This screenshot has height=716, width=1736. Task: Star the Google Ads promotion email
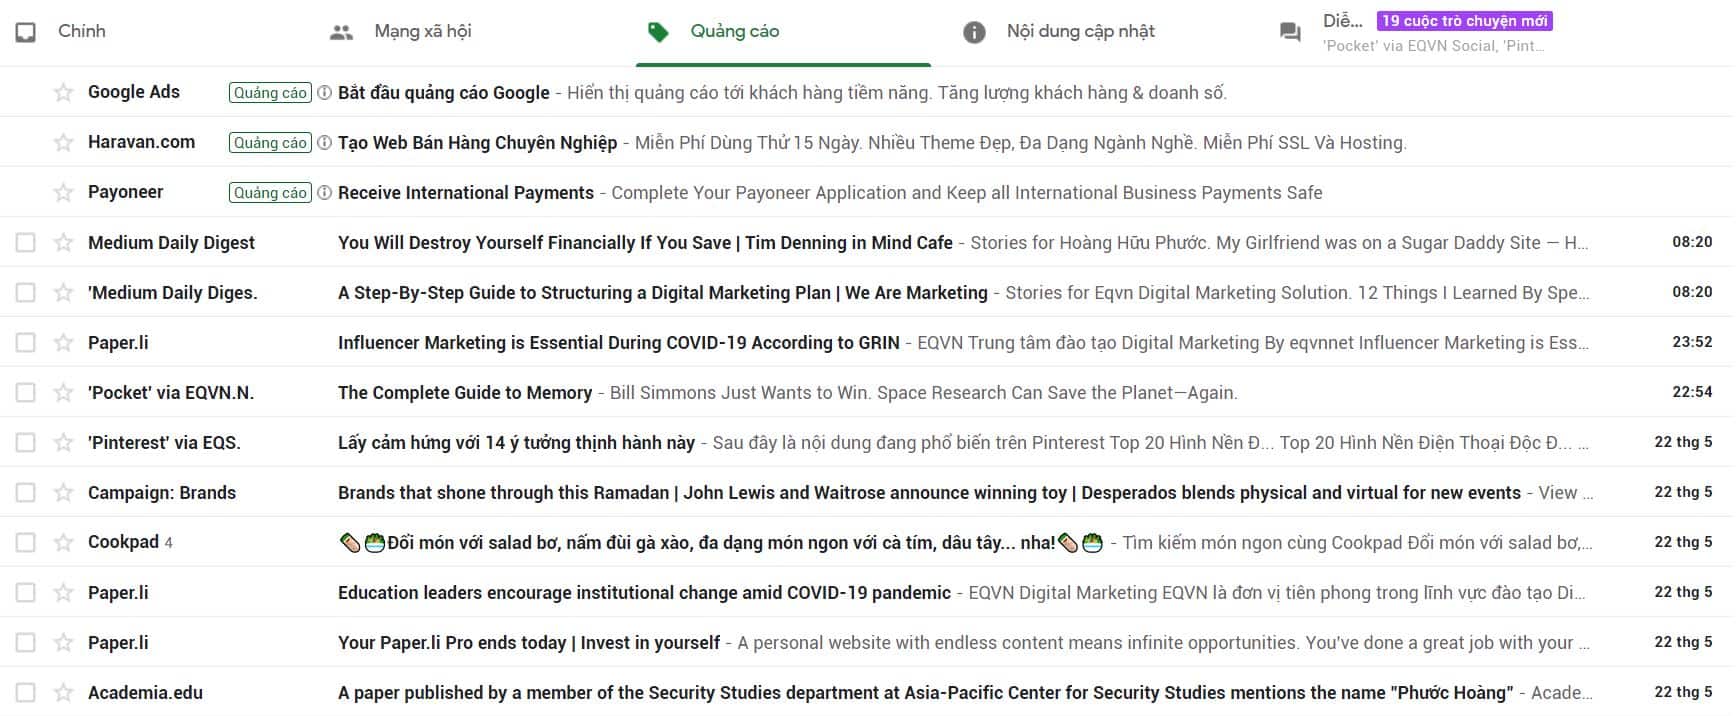pos(63,93)
